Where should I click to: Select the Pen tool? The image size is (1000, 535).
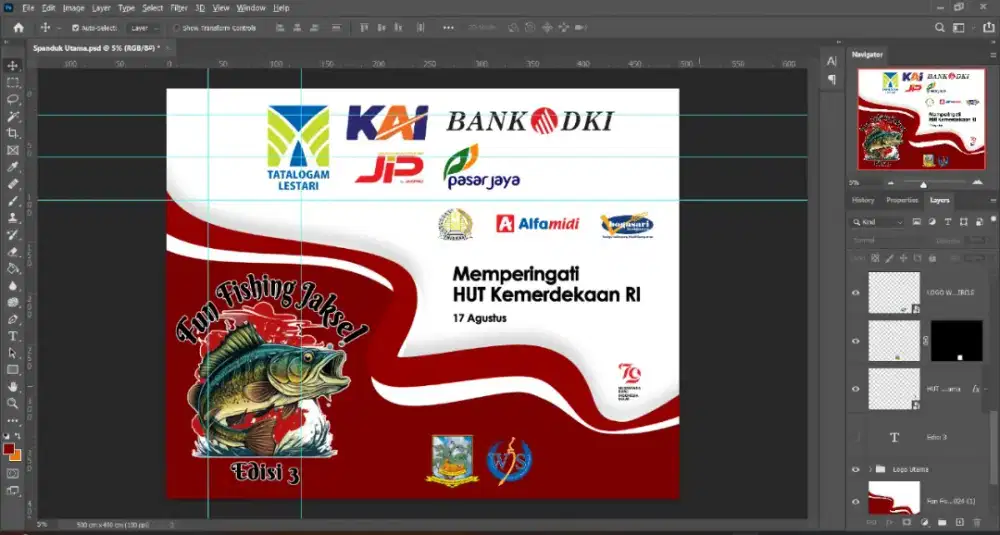coord(12,319)
